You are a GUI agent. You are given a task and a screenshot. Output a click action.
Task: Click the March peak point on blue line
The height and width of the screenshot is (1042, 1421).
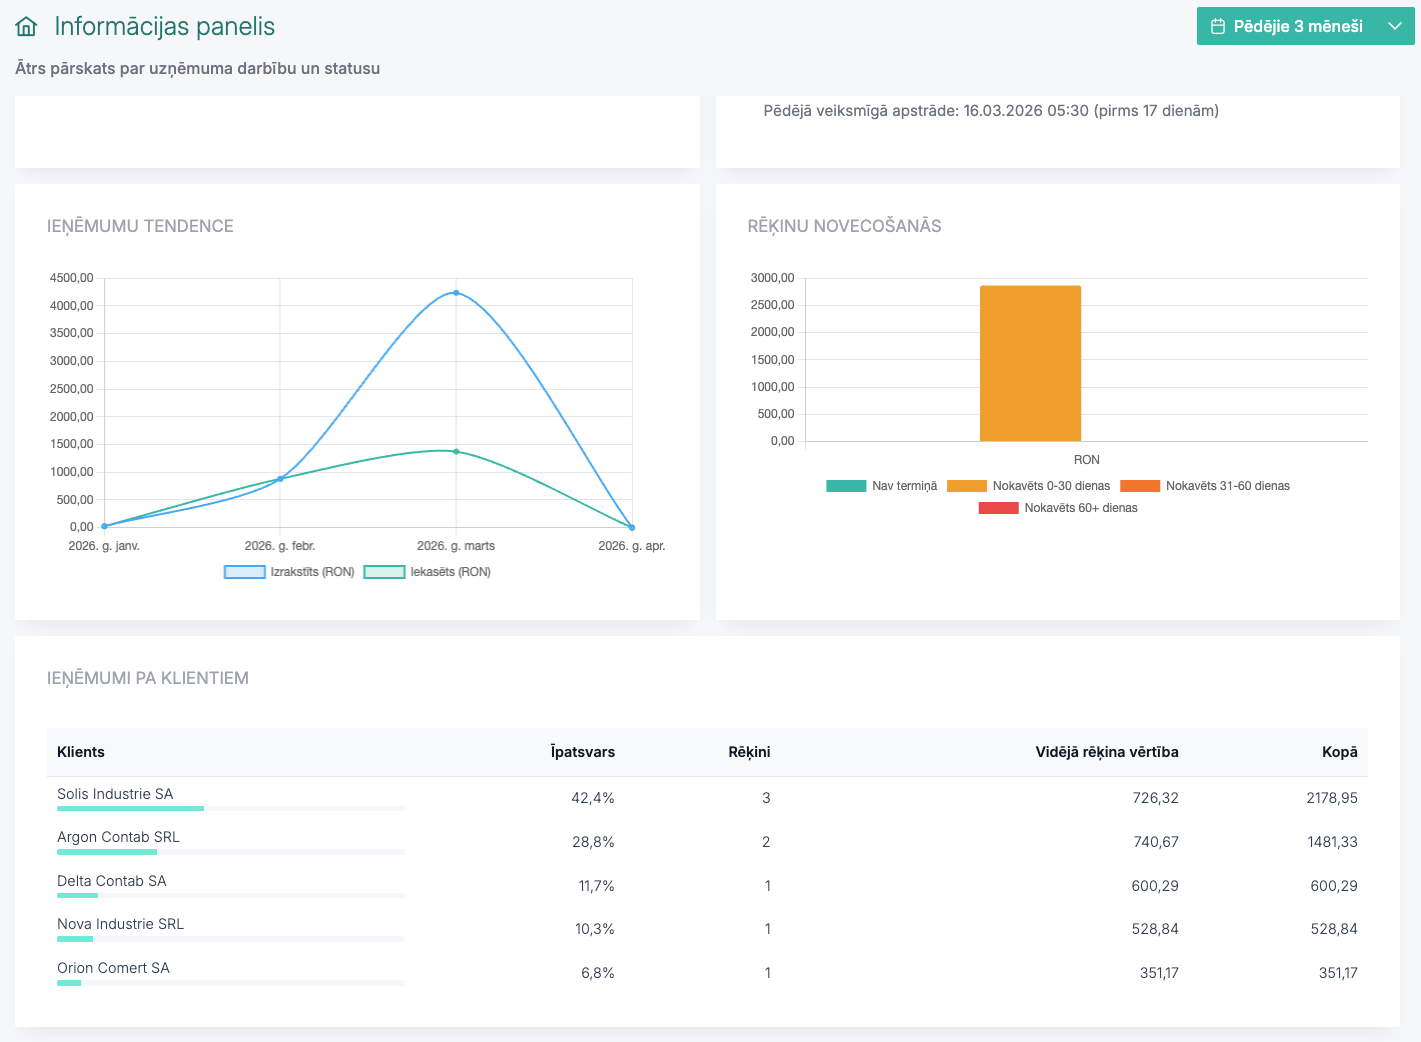point(456,293)
